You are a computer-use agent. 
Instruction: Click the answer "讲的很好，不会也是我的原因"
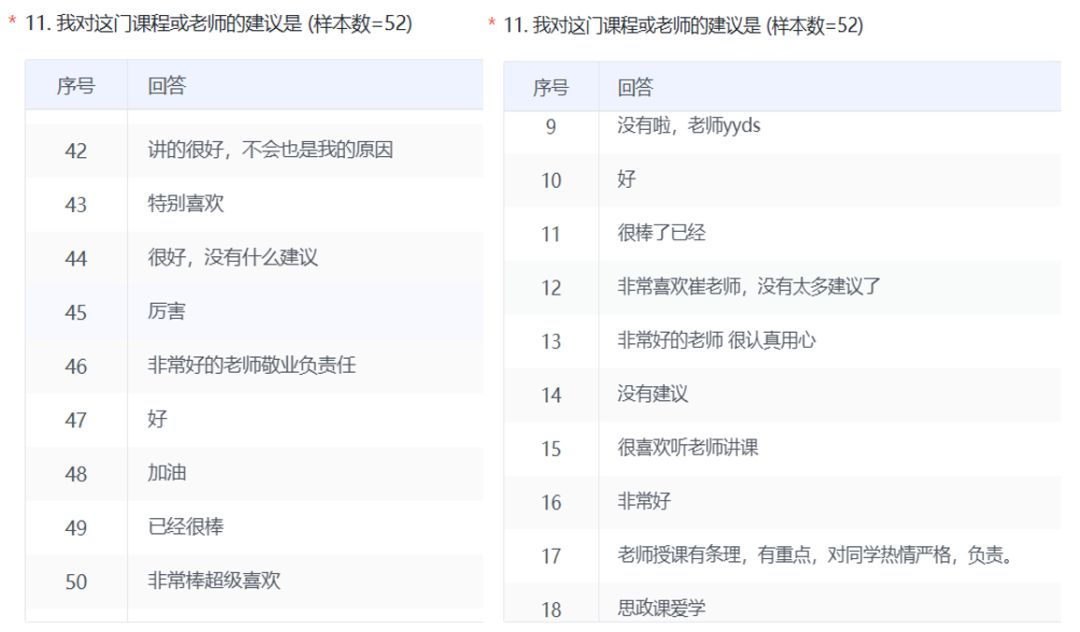[x=270, y=150]
